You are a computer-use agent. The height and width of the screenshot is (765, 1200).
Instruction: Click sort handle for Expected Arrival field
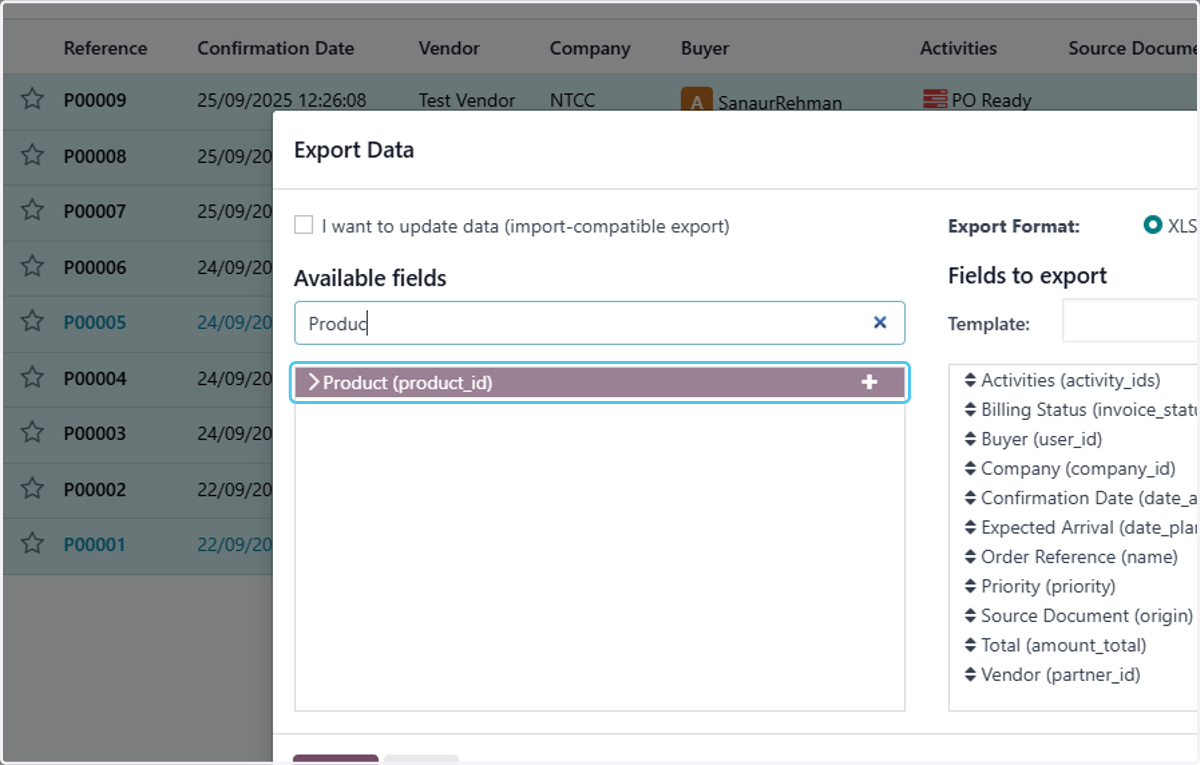[x=970, y=527]
